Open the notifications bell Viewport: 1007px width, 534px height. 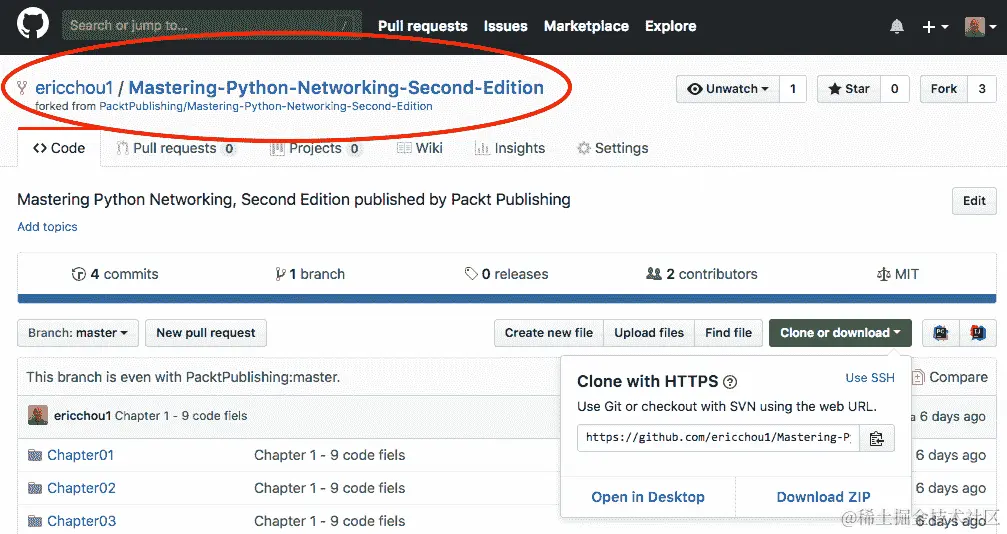click(x=897, y=27)
